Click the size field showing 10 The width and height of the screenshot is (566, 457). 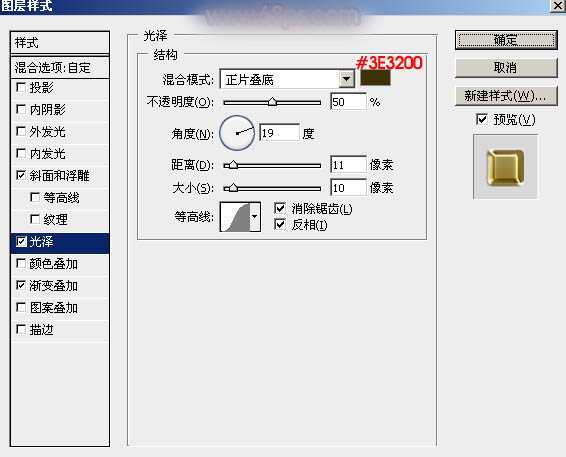348,188
